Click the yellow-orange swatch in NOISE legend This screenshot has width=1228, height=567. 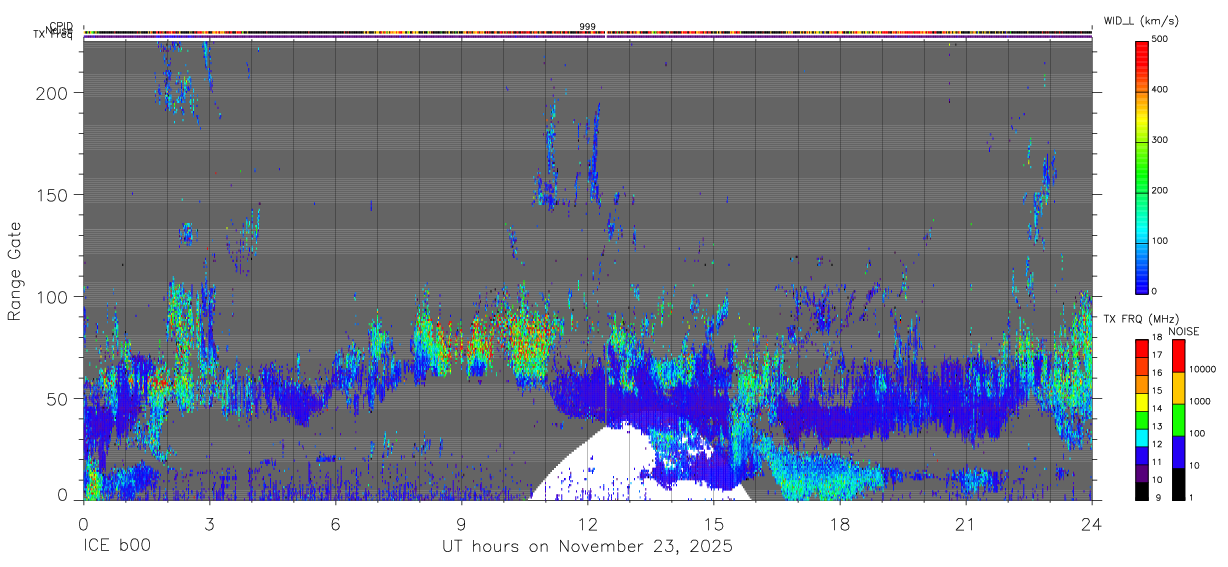(x=1178, y=388)
